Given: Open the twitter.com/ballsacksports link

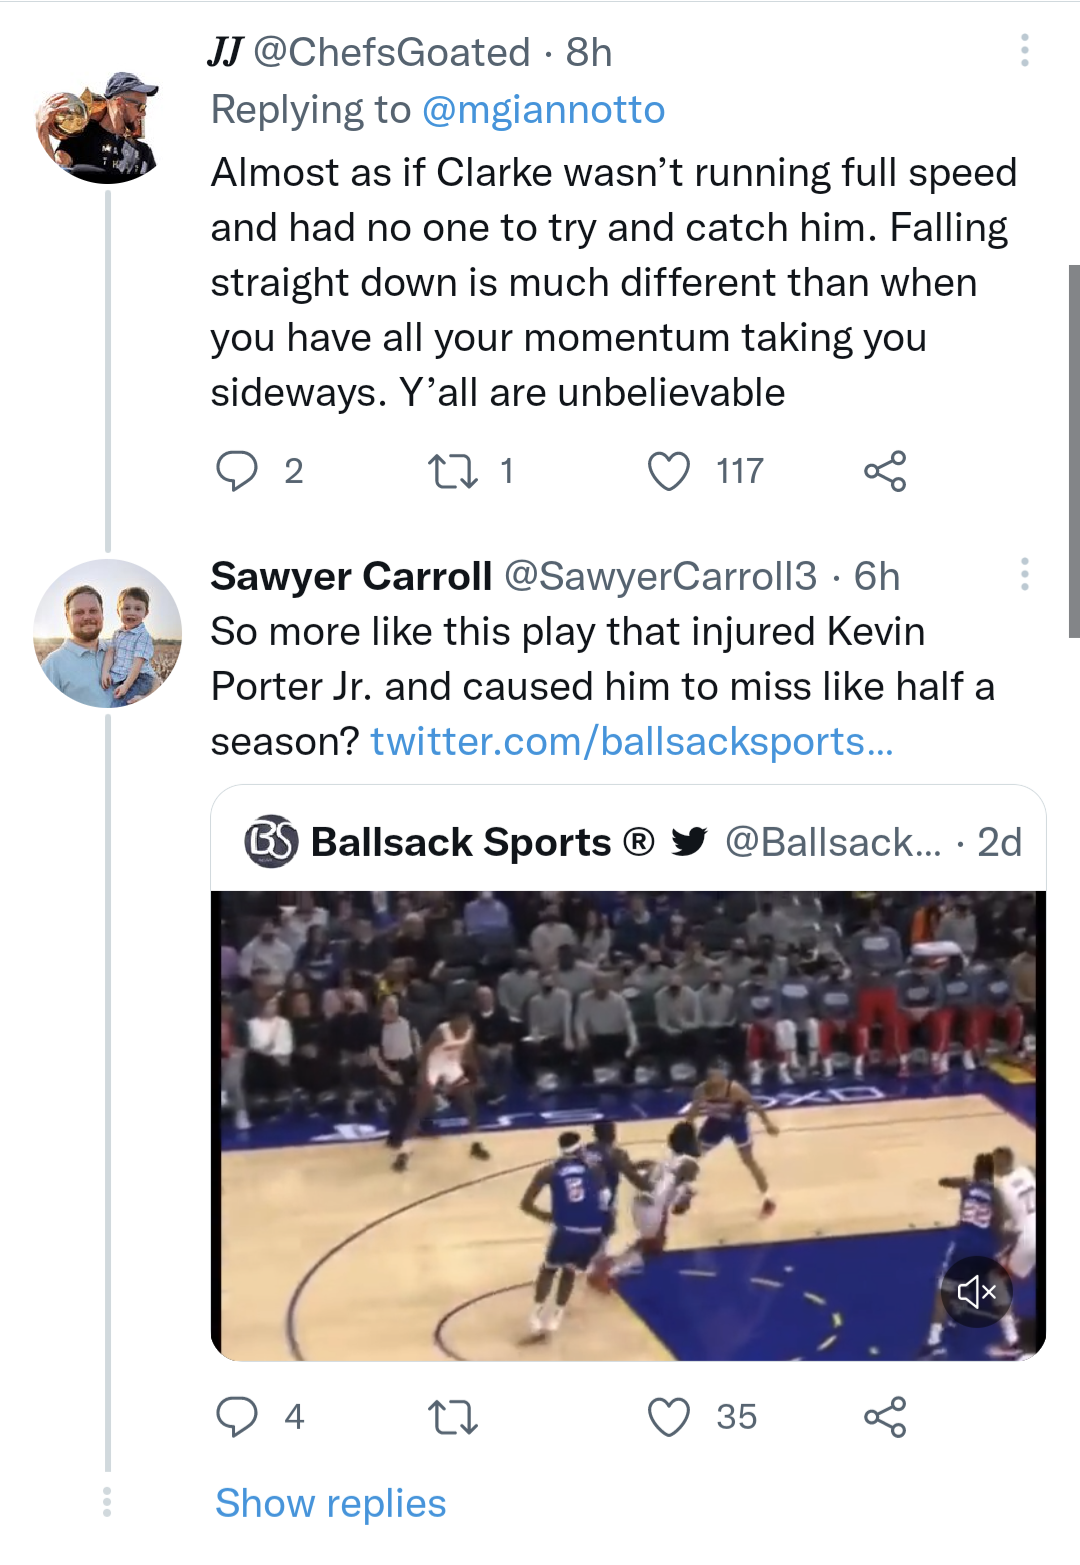Looking at the screenshot, I should click(x=631, y=742).
